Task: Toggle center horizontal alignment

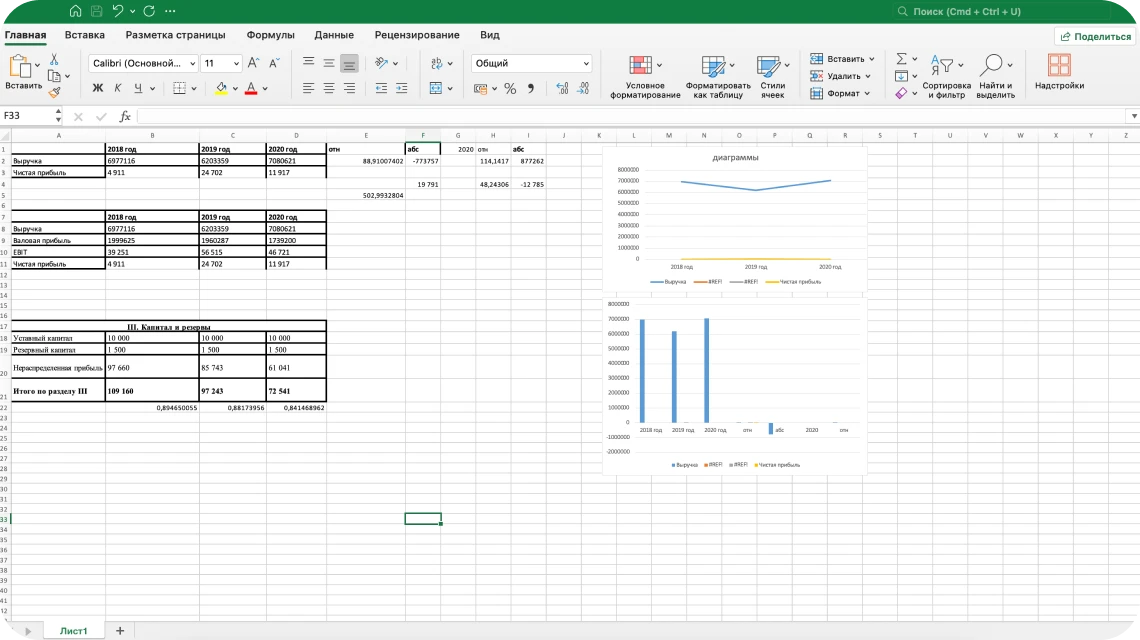Action: (329, 88)
